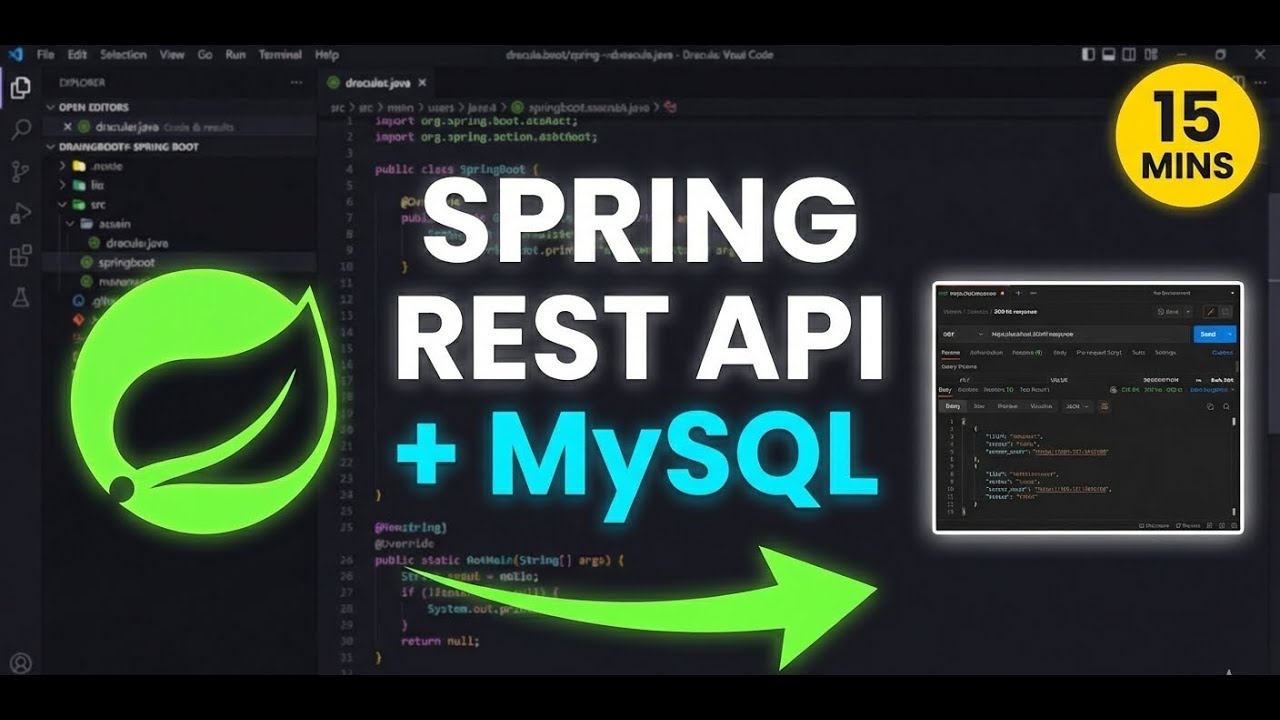The width and height of the screenshot is (1280, 720).
Task: Click the Postman search response icon
Action: 1226,406
